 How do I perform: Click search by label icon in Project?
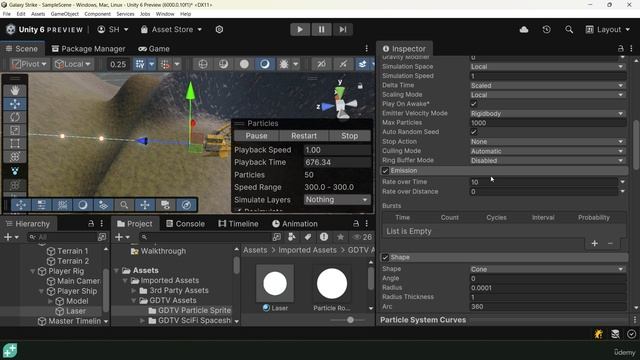[x=308, y=237]
